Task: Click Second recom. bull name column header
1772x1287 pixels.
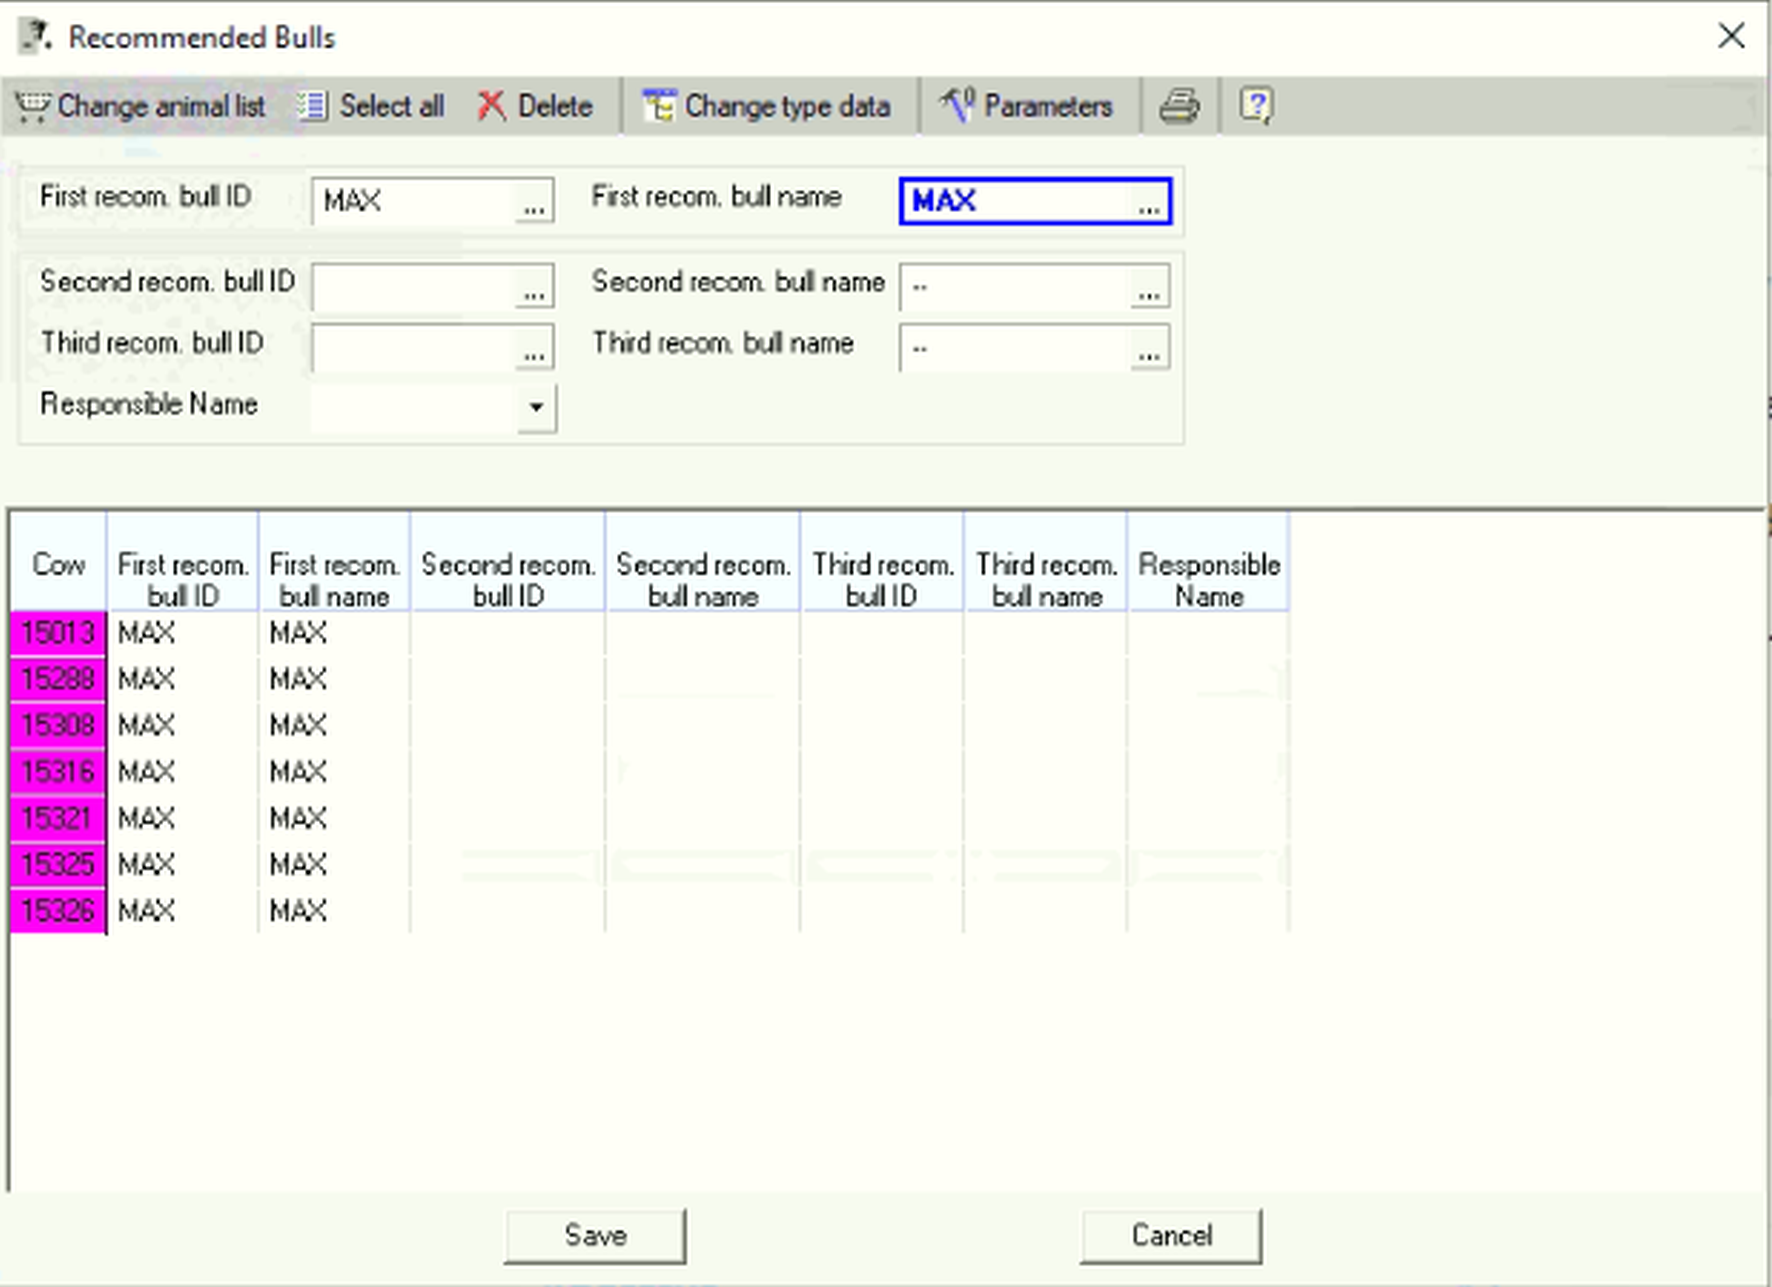Action: [702, 563]
